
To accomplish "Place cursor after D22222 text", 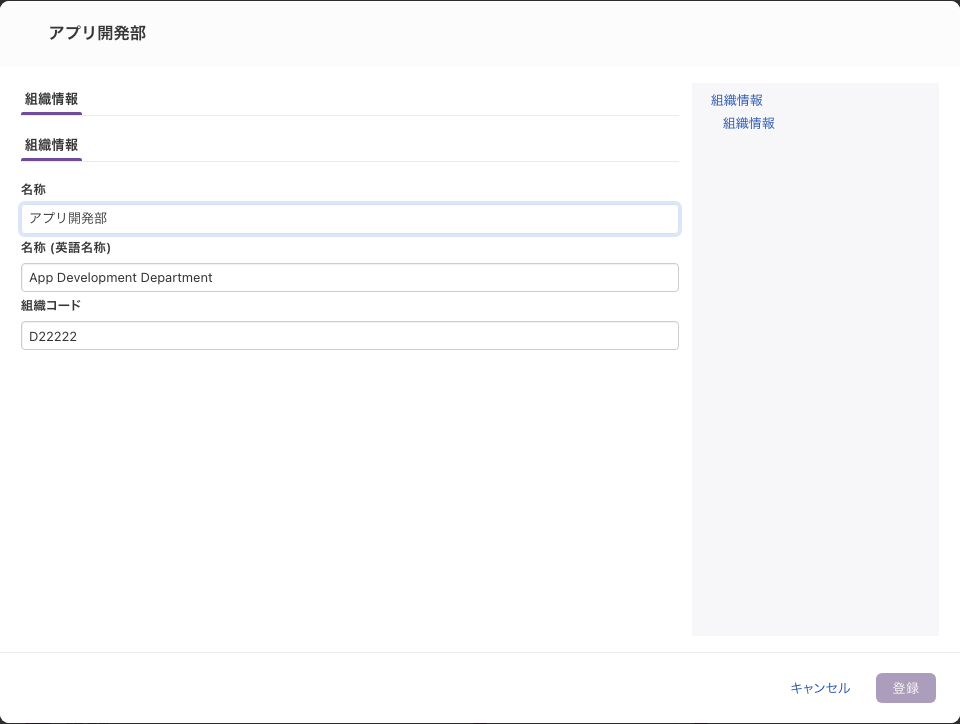I will [x=78, y=336].
